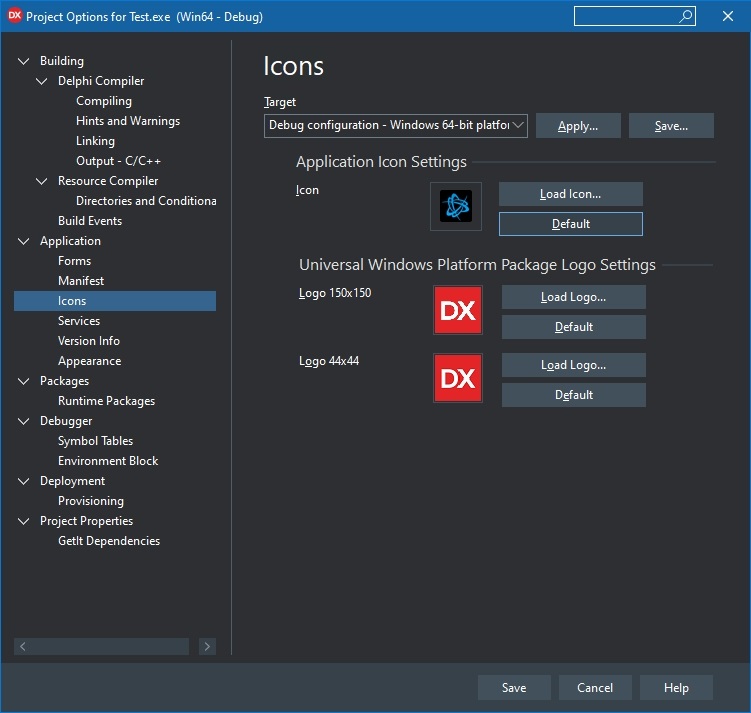Close the Project Options dialog
The height and width of the screenshot is (713, 751).
728,16
